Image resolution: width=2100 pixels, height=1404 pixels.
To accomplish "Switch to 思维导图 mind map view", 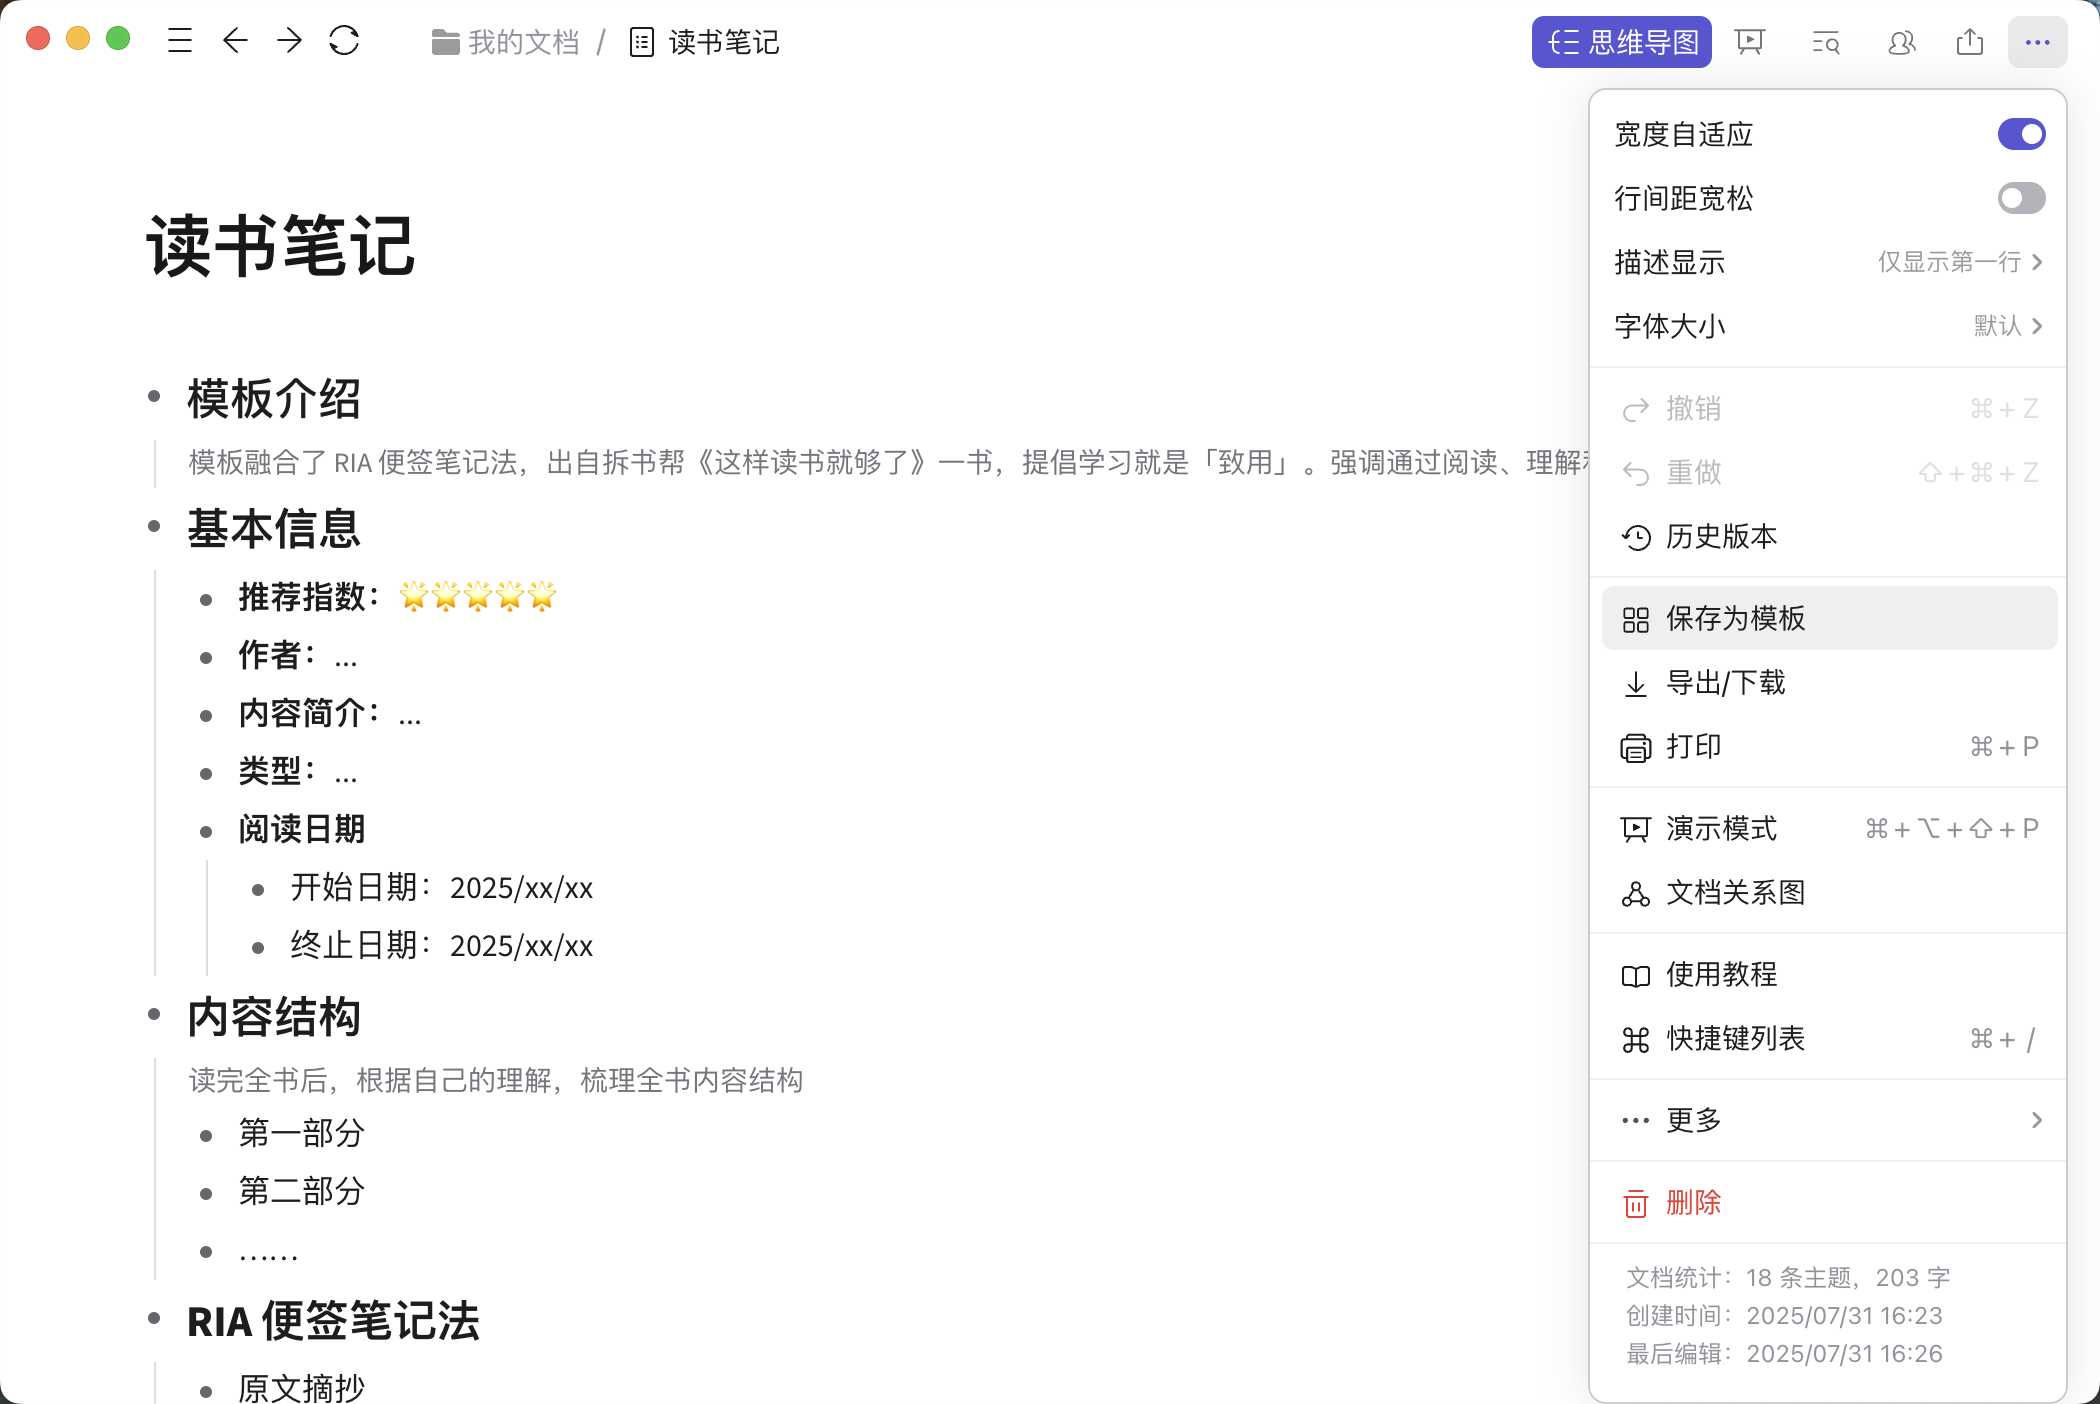I will [x=1622, y=42].
